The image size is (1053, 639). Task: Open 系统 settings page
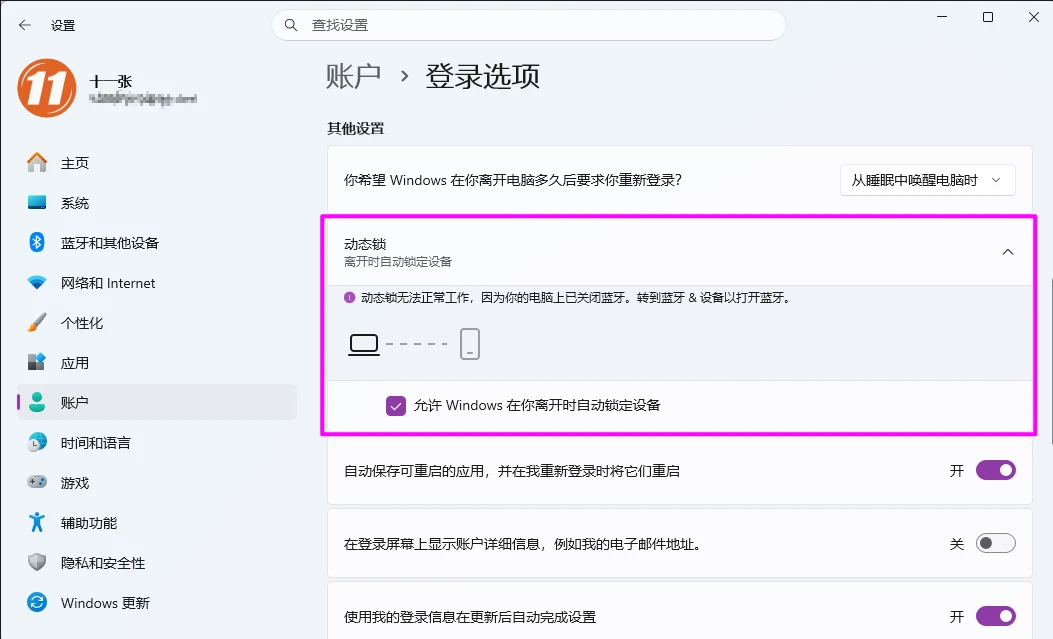pos(157,203)
